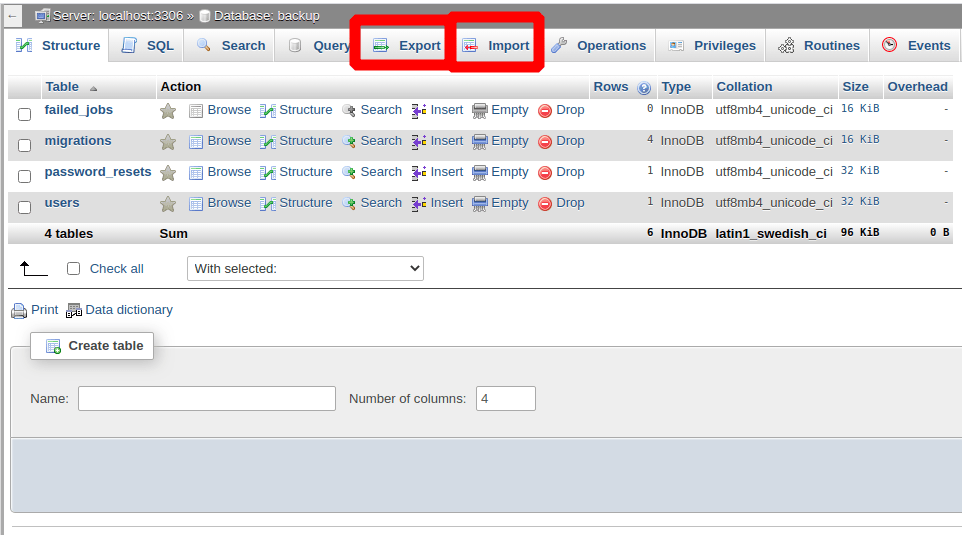Screen dimensions: 962x535
Task: Tick the migrations table checkbox
Action: tap(25, 145)
